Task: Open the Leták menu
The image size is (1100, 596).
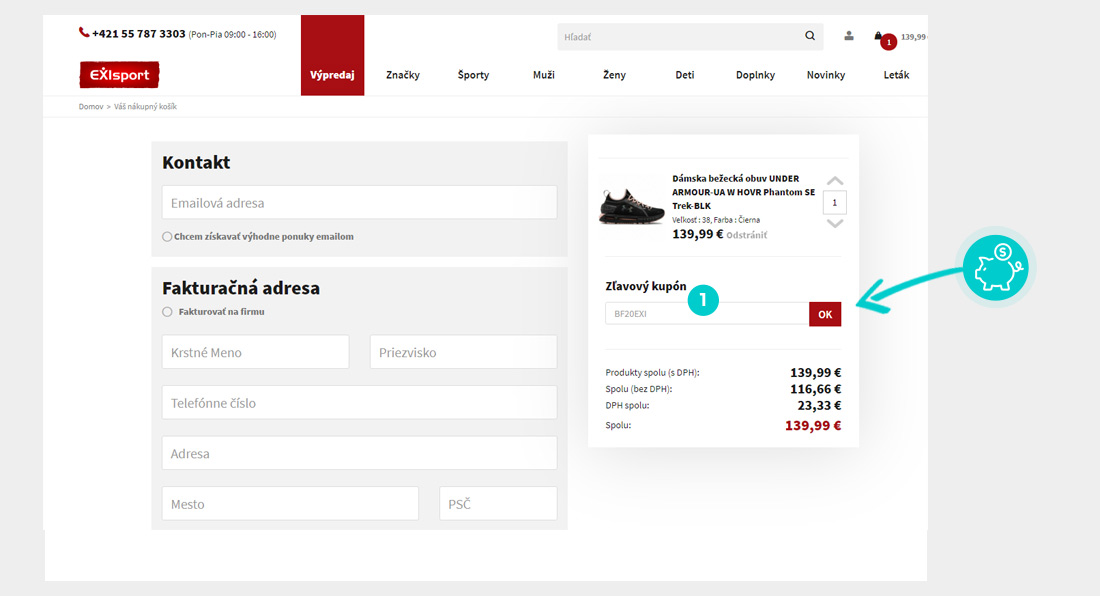Action: [x=897, y=75]
